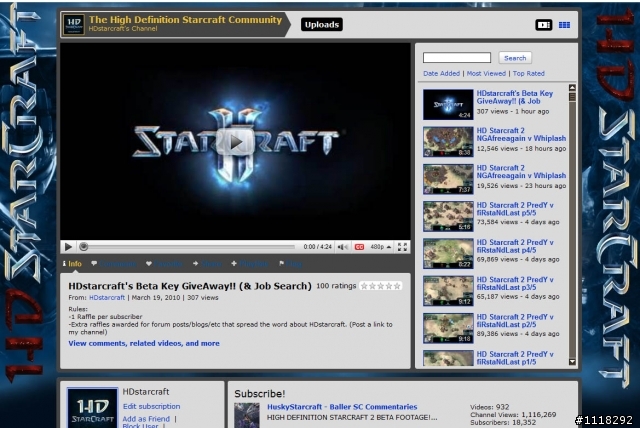640x428 pixels.
Task: Open the Share tab
Action: [x=207, y=264]
